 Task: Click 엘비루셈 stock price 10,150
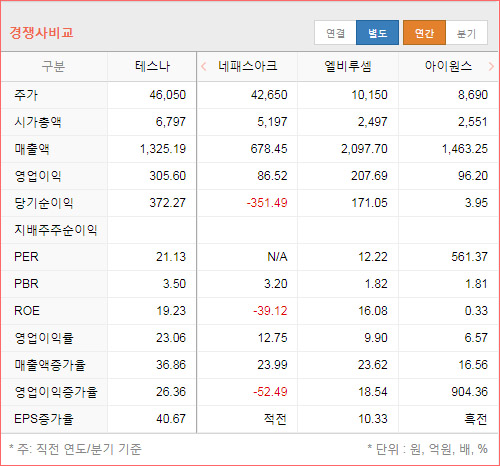pos(370,95)
